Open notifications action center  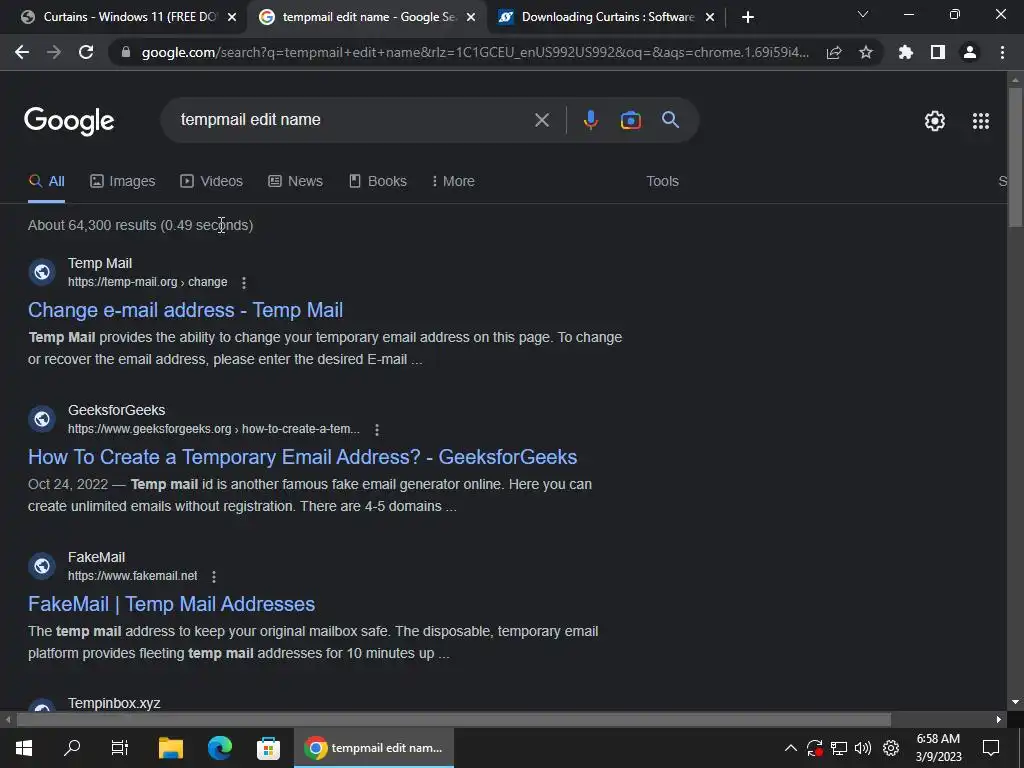(x=991, y=748)
